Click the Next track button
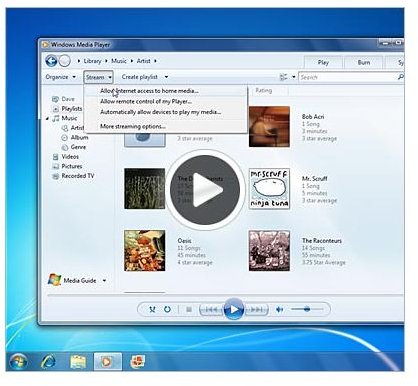 coord(256,310)
